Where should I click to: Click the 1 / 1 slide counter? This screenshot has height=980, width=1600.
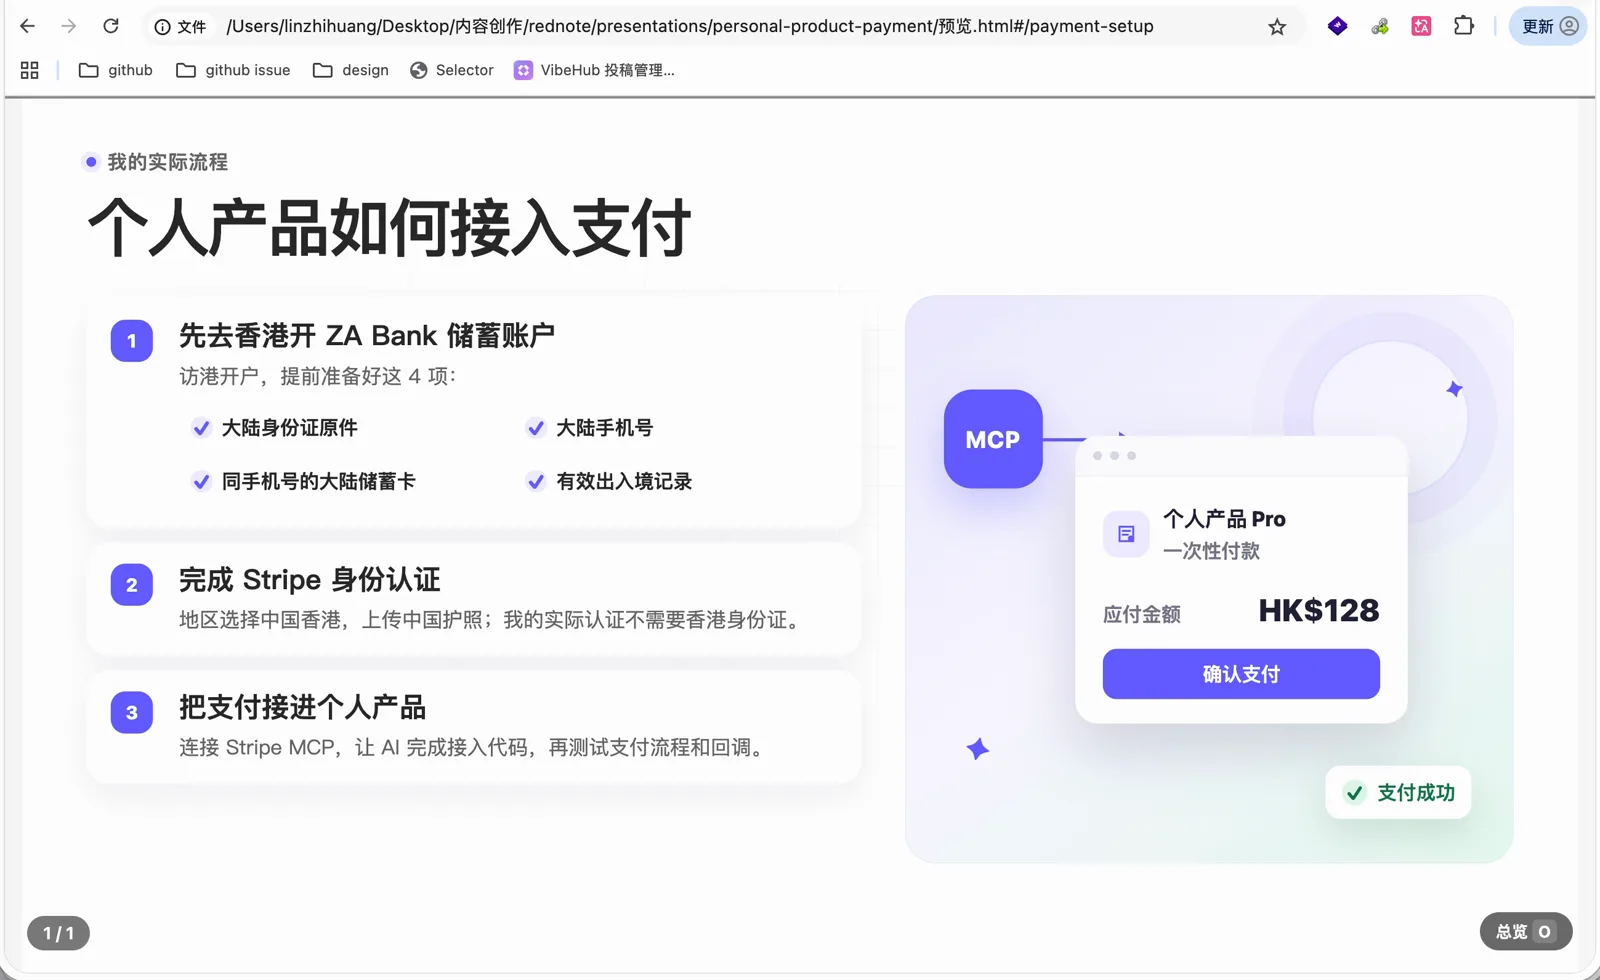[58, 933]
